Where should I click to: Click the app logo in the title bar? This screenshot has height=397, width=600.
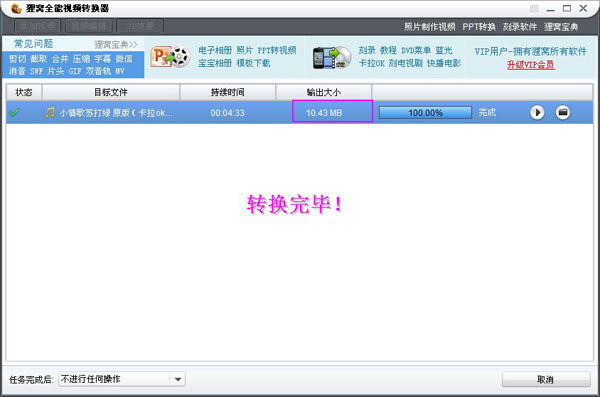point(15,8)
